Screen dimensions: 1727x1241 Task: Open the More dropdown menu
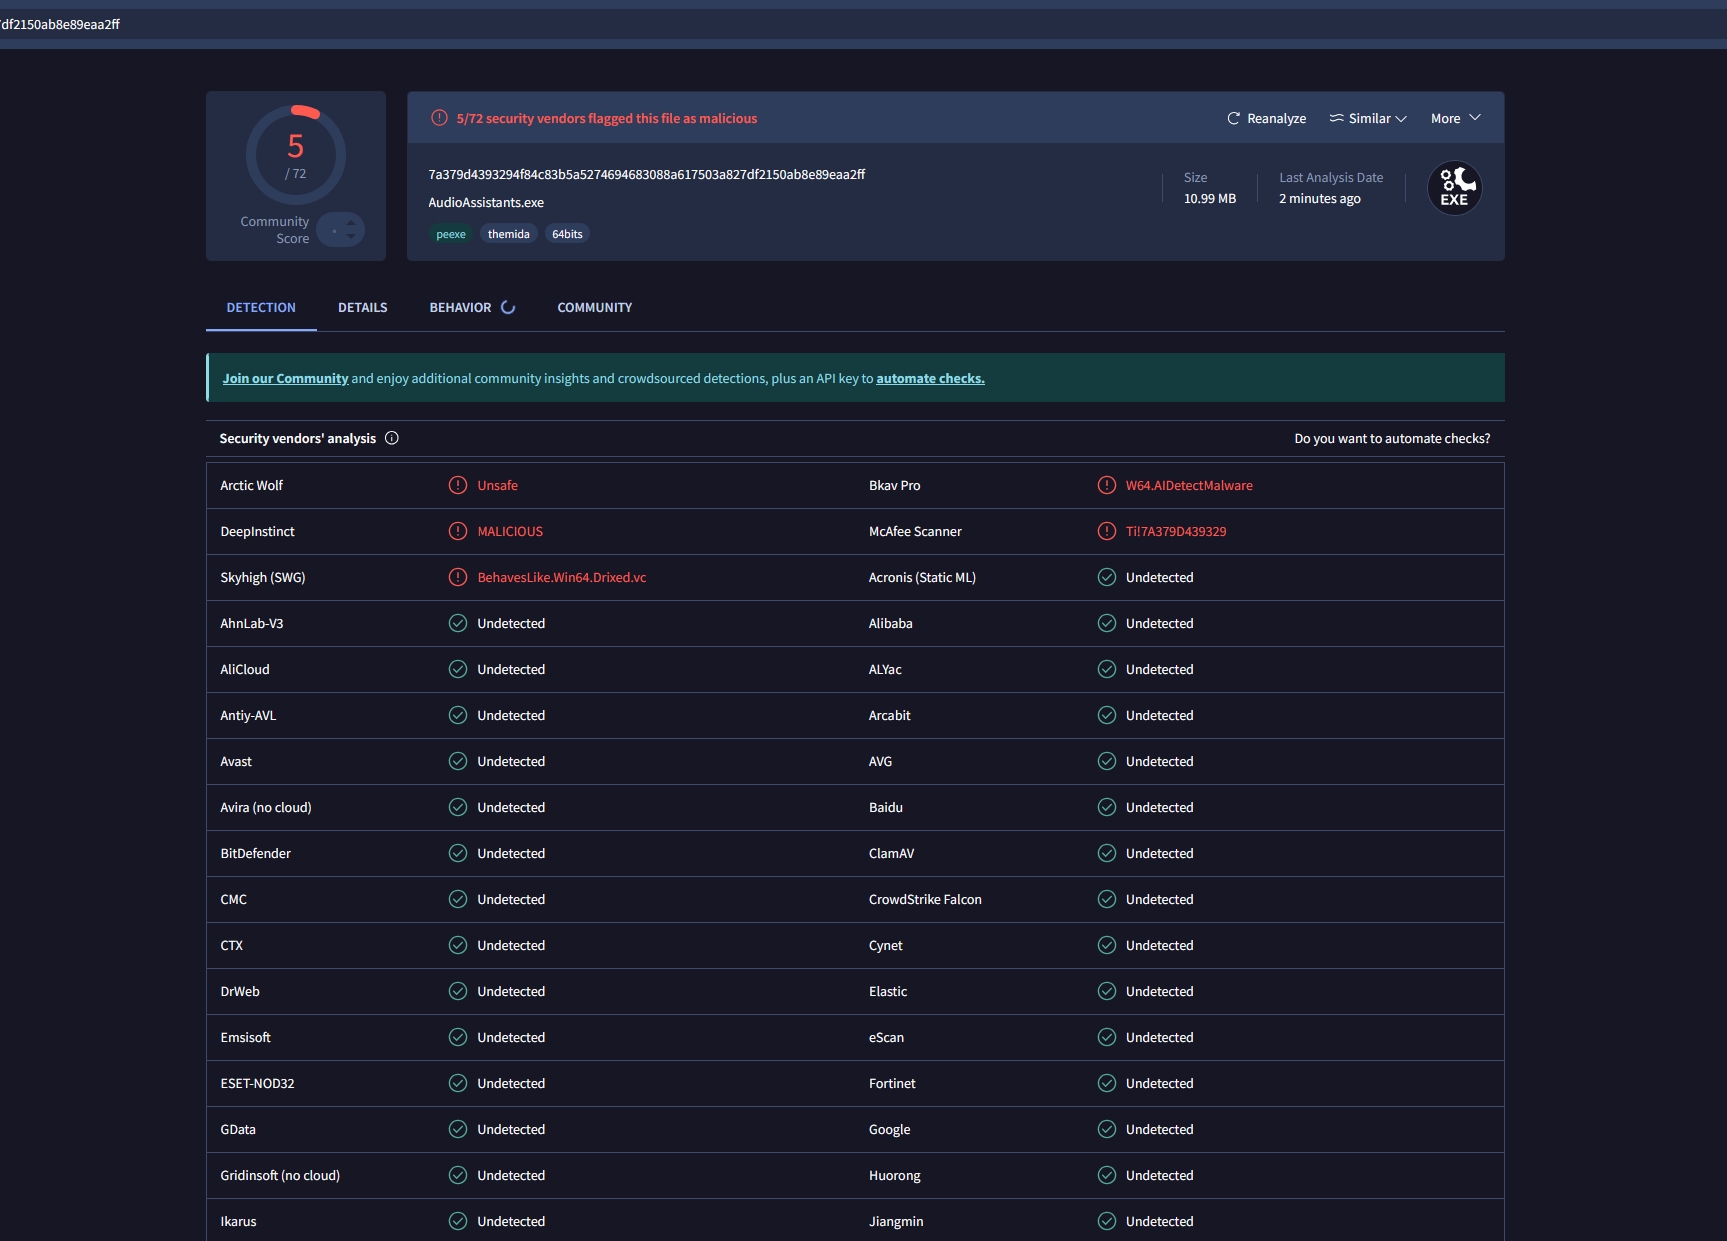point(1455,118)
